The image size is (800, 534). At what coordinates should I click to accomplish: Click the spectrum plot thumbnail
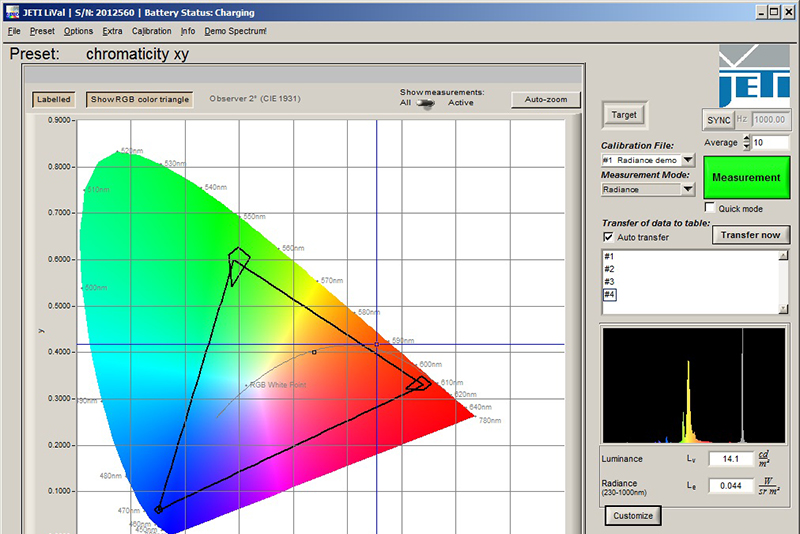(694, 386)
